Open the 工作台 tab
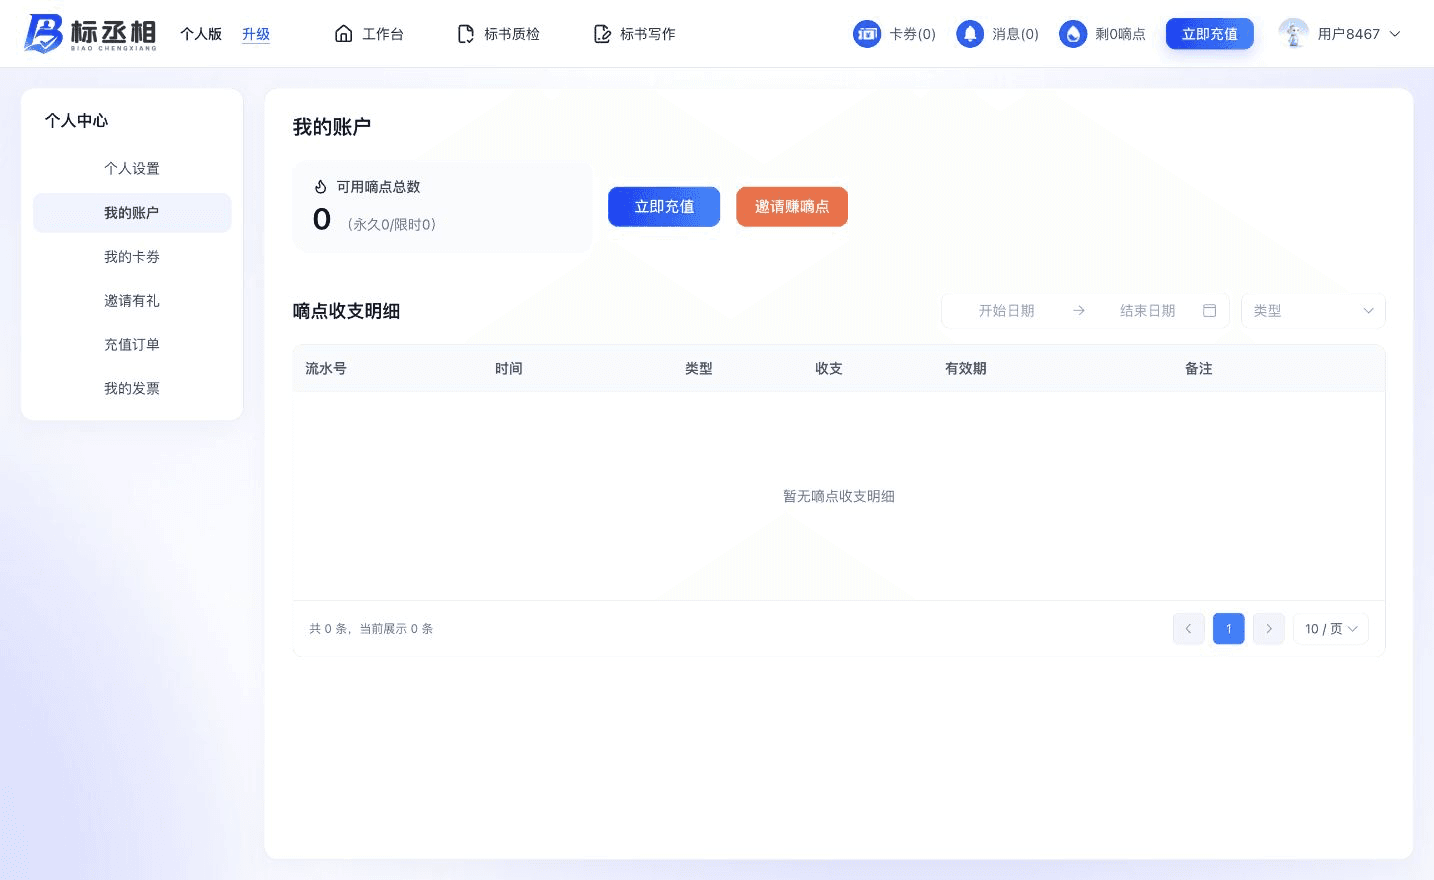1434x880 pixels. click(369, 34)
